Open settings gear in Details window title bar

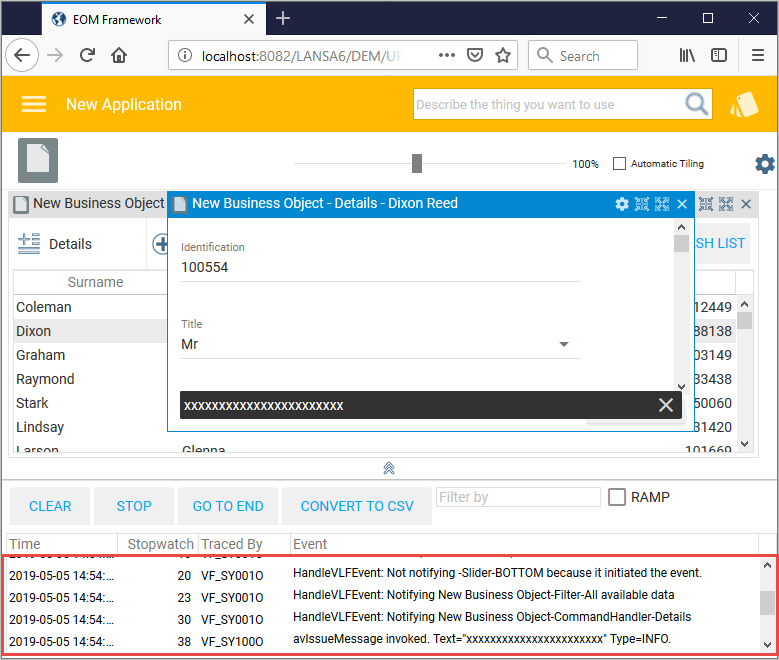622,204
